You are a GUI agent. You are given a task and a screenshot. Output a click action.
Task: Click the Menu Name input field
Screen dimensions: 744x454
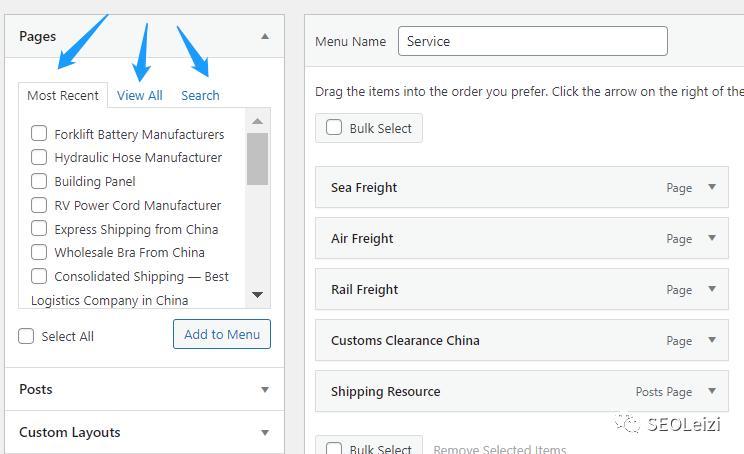tap(532, 41)
